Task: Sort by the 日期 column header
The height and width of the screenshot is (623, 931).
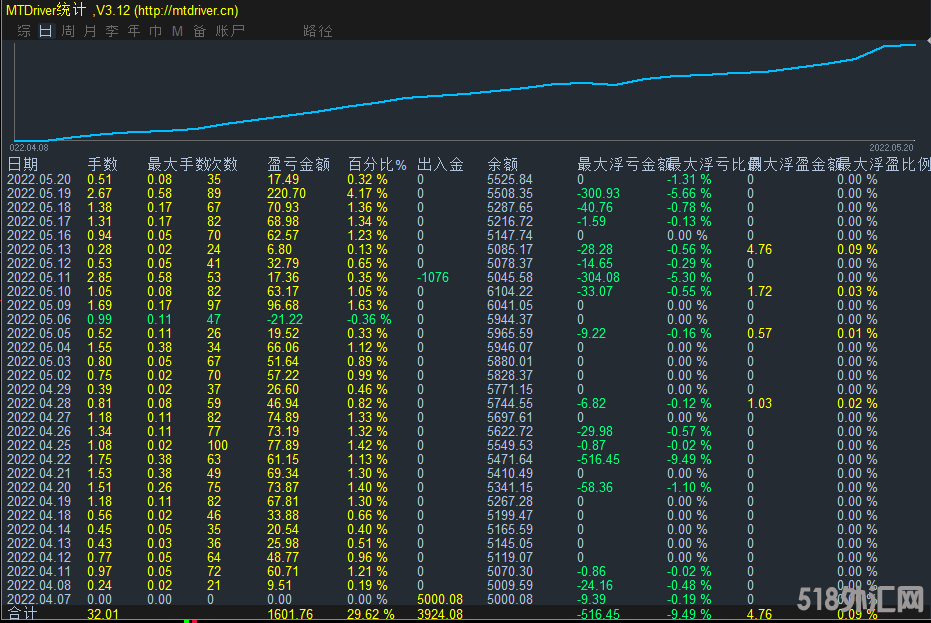Action: point(23,164)
